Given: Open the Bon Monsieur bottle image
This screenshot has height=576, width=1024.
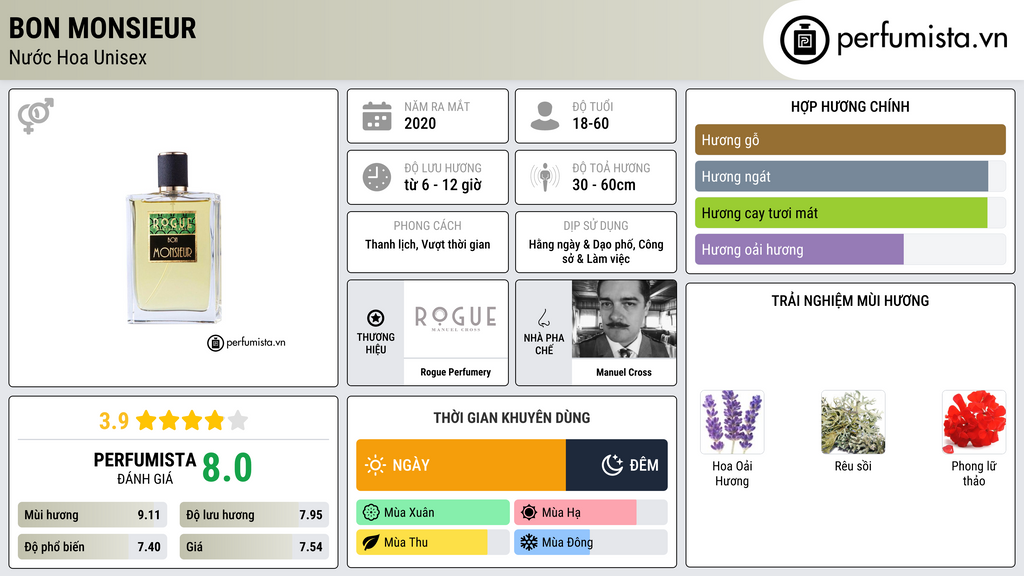Looking at the screenshot, I should coord(174,238).
